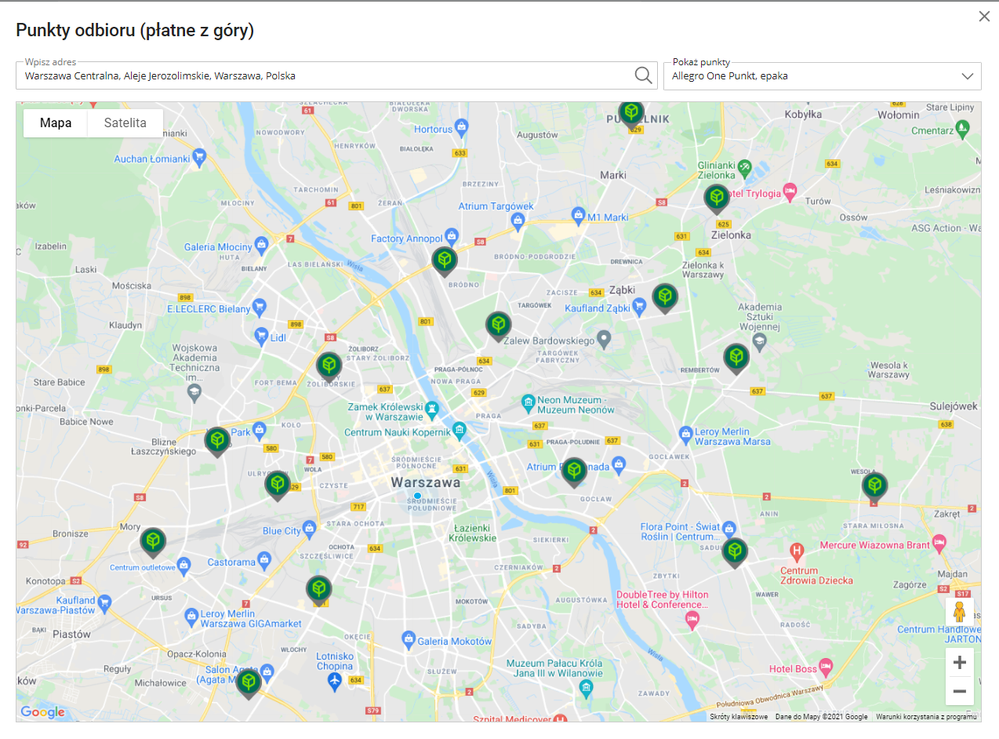Click the E.LECLERC Bielany shop pin
The image size is (999, 739).
259,306
